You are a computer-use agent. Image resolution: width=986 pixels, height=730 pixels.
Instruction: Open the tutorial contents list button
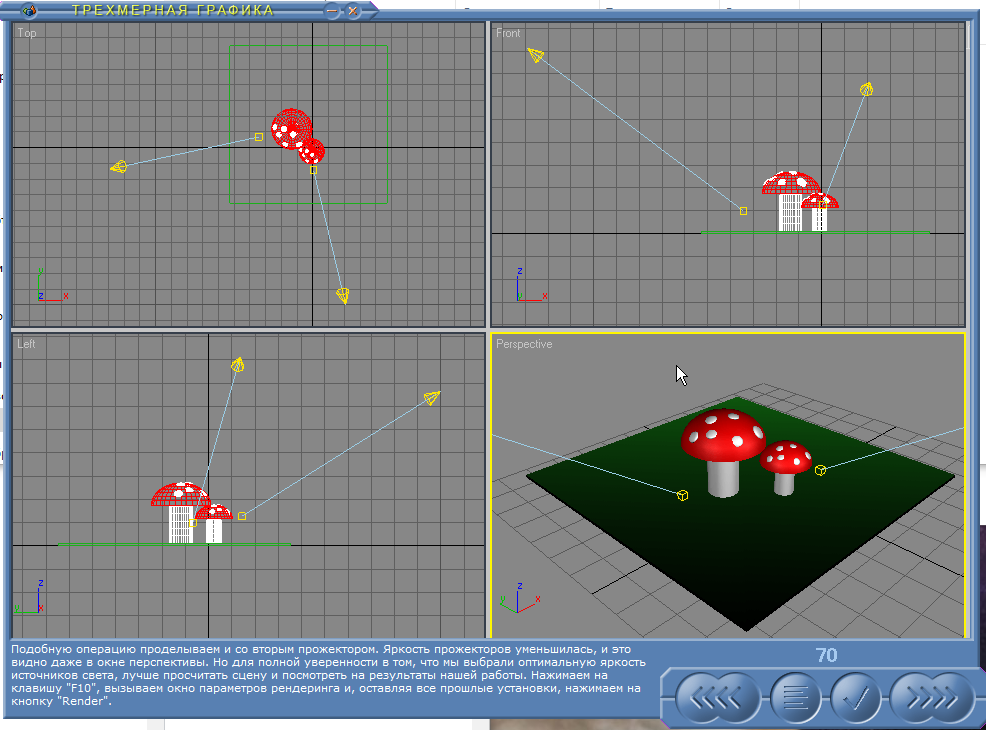[795, 699]
